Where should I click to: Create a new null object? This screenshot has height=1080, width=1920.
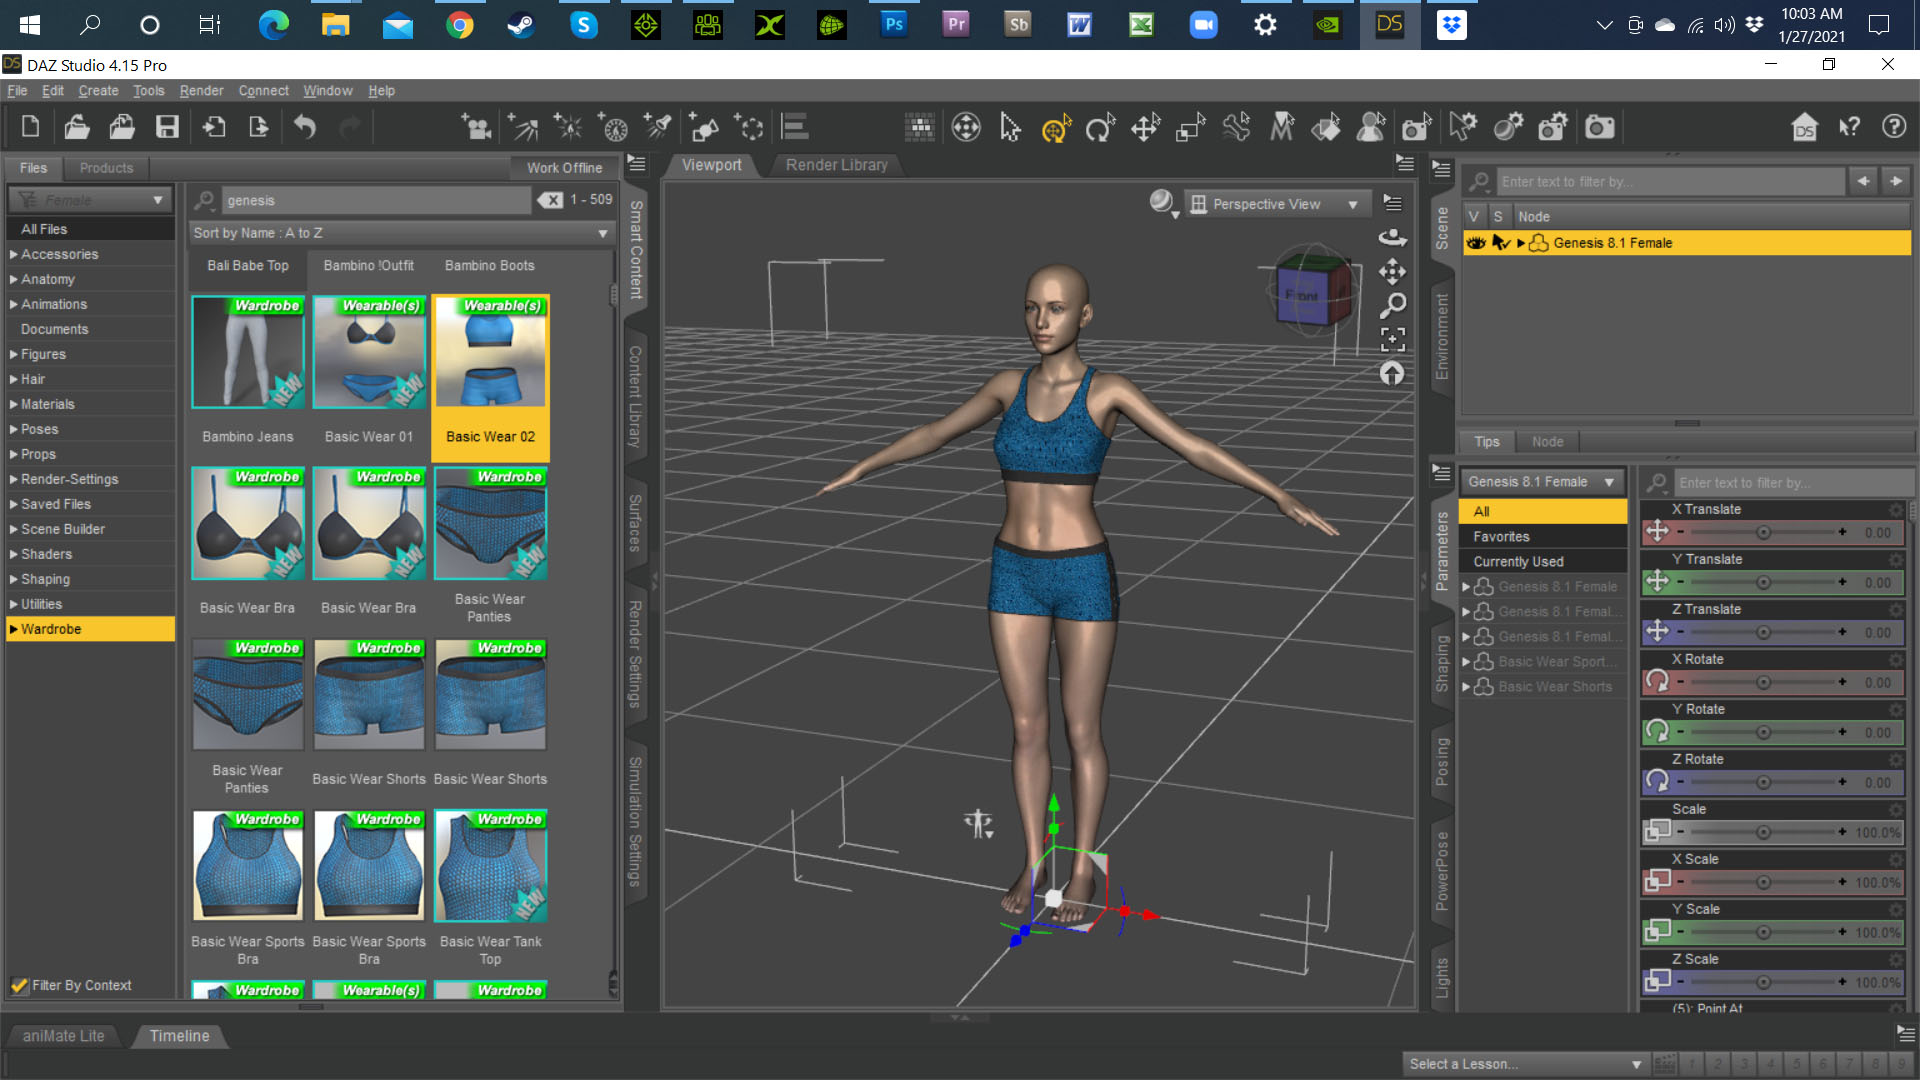pyautogui.click(x=749, y=127)
